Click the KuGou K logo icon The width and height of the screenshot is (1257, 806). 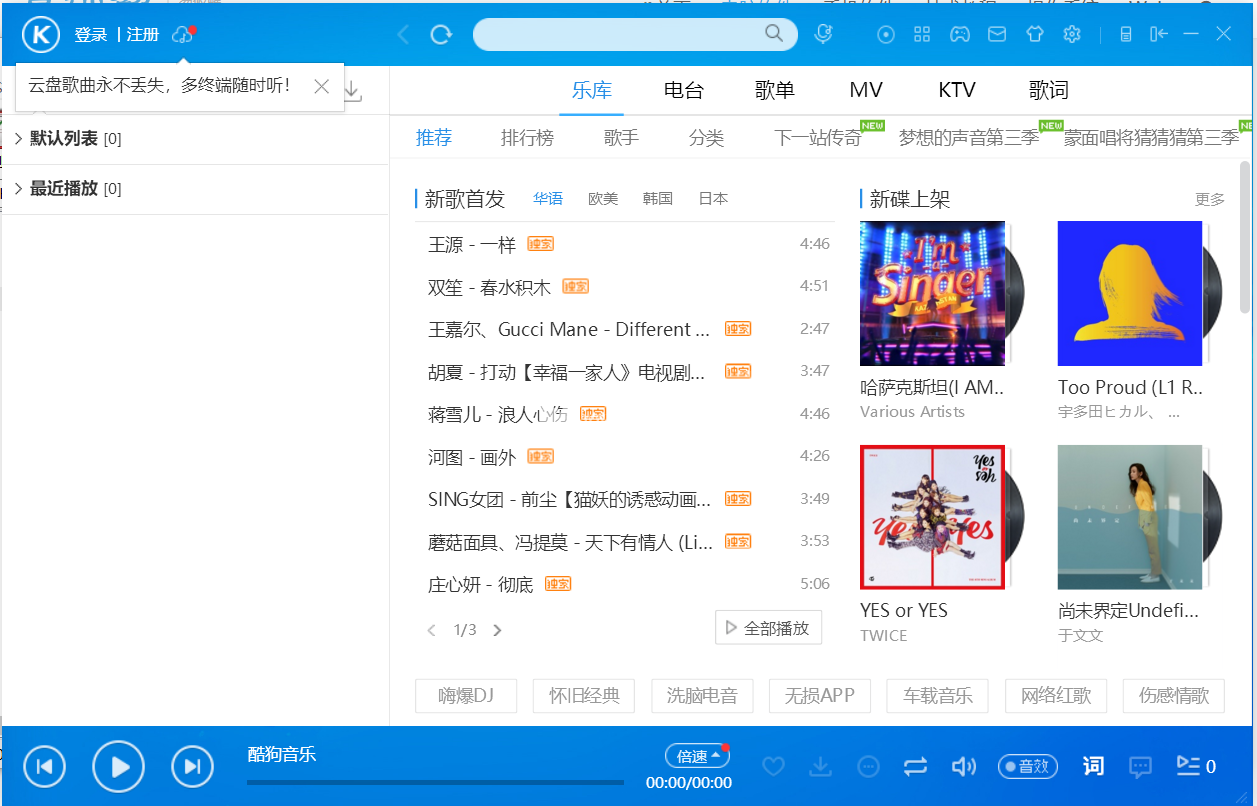point(42,35)
